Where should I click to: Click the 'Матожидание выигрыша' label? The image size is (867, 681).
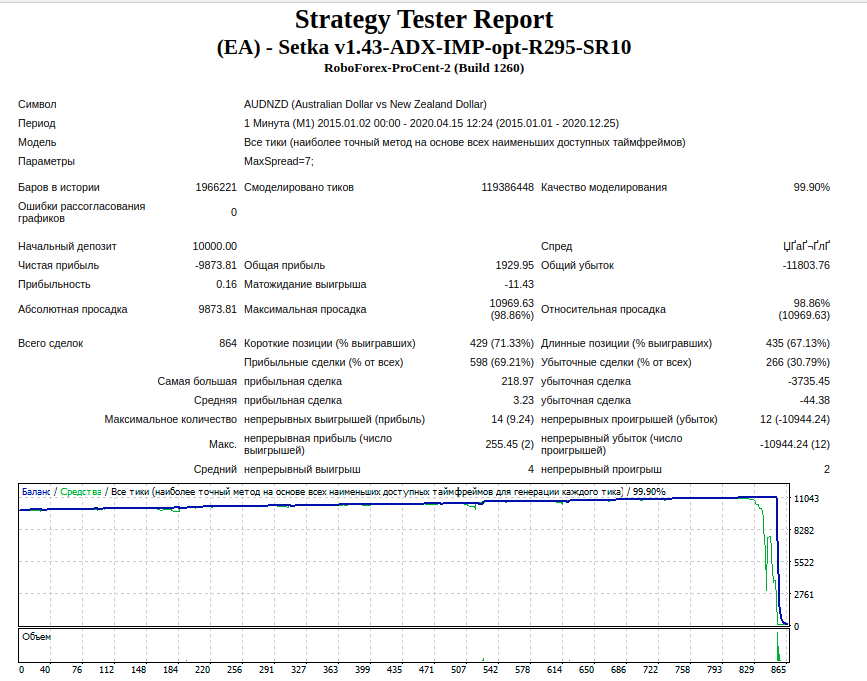click(305, 285)
